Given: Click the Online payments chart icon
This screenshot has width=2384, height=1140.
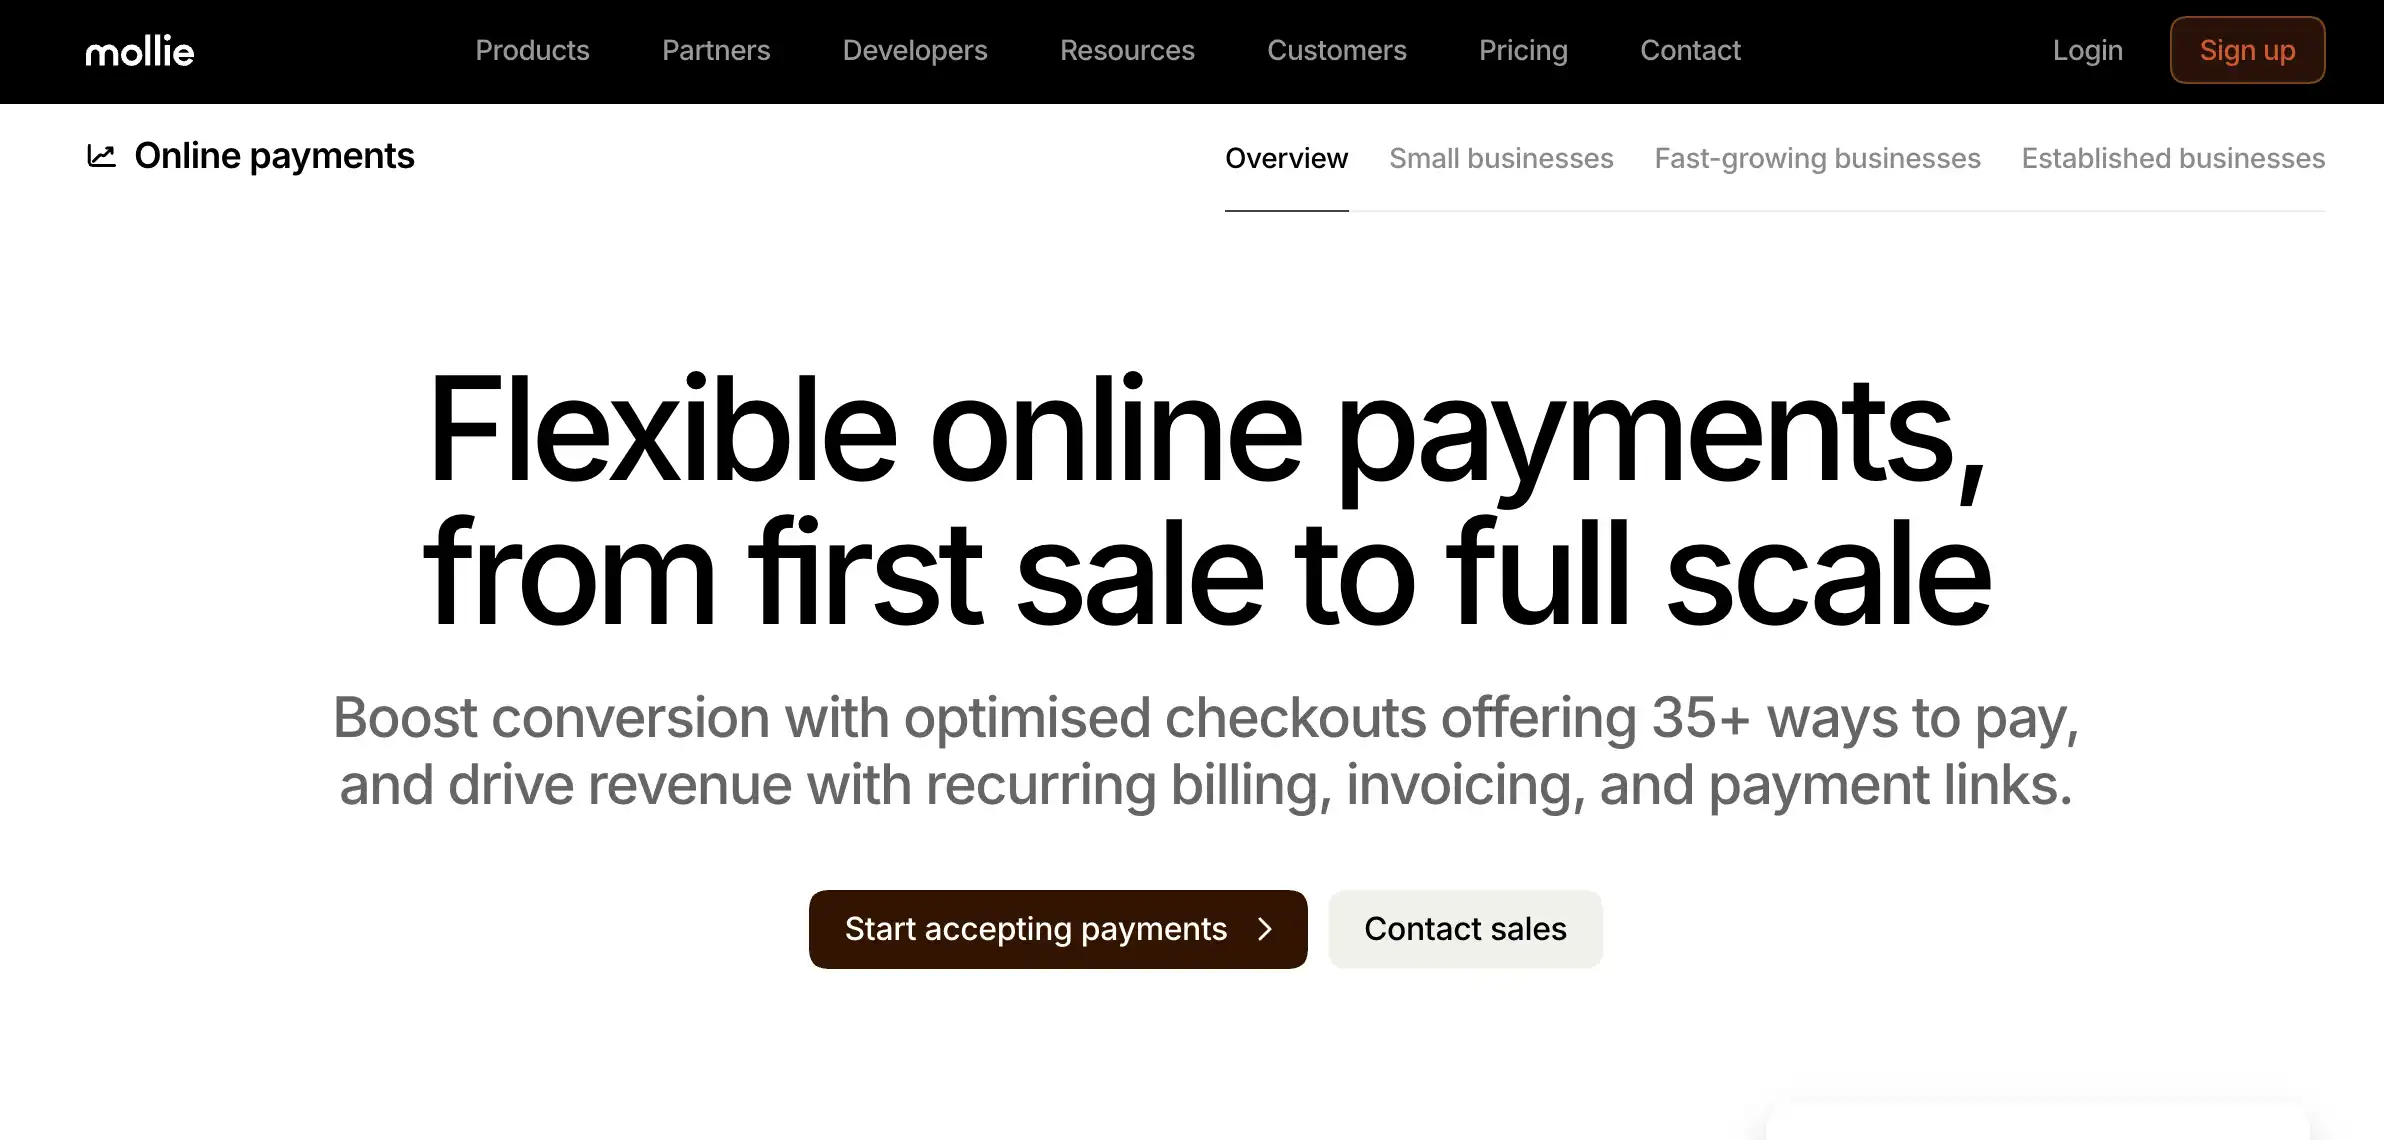Looking at the screenshot, I should [102, 156].
